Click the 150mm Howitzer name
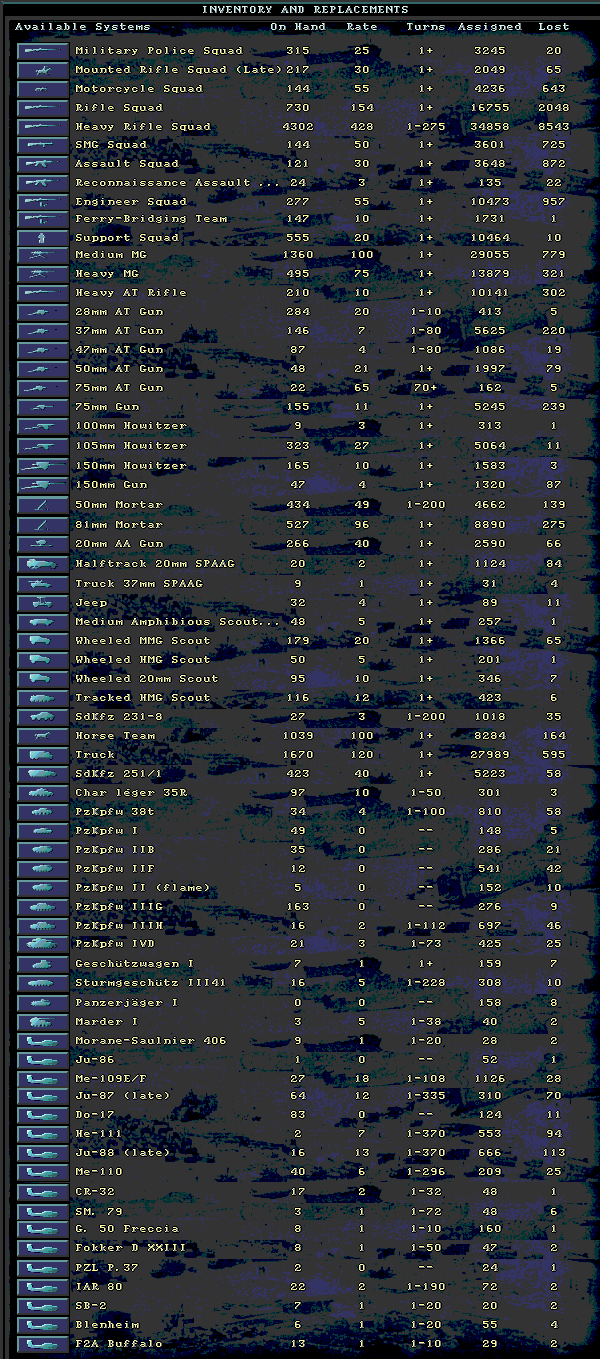 pos(131,466)
